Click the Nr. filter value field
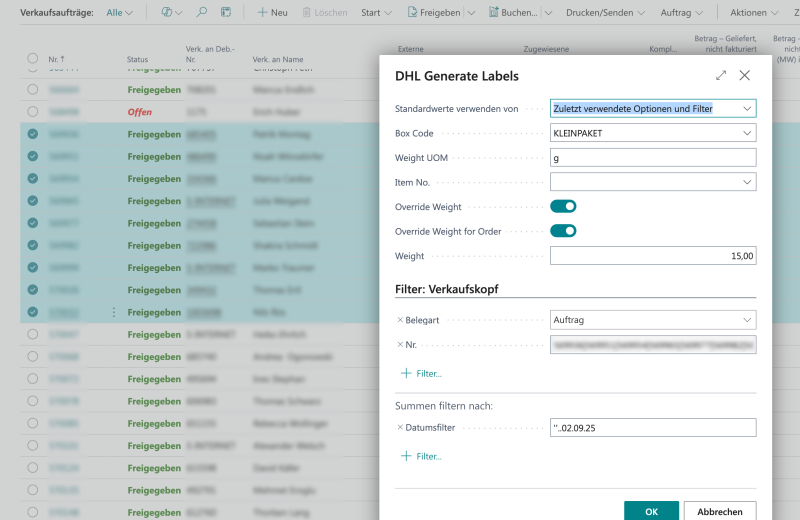This screenshot has height=520, width=800. click(x=653, y=344)
